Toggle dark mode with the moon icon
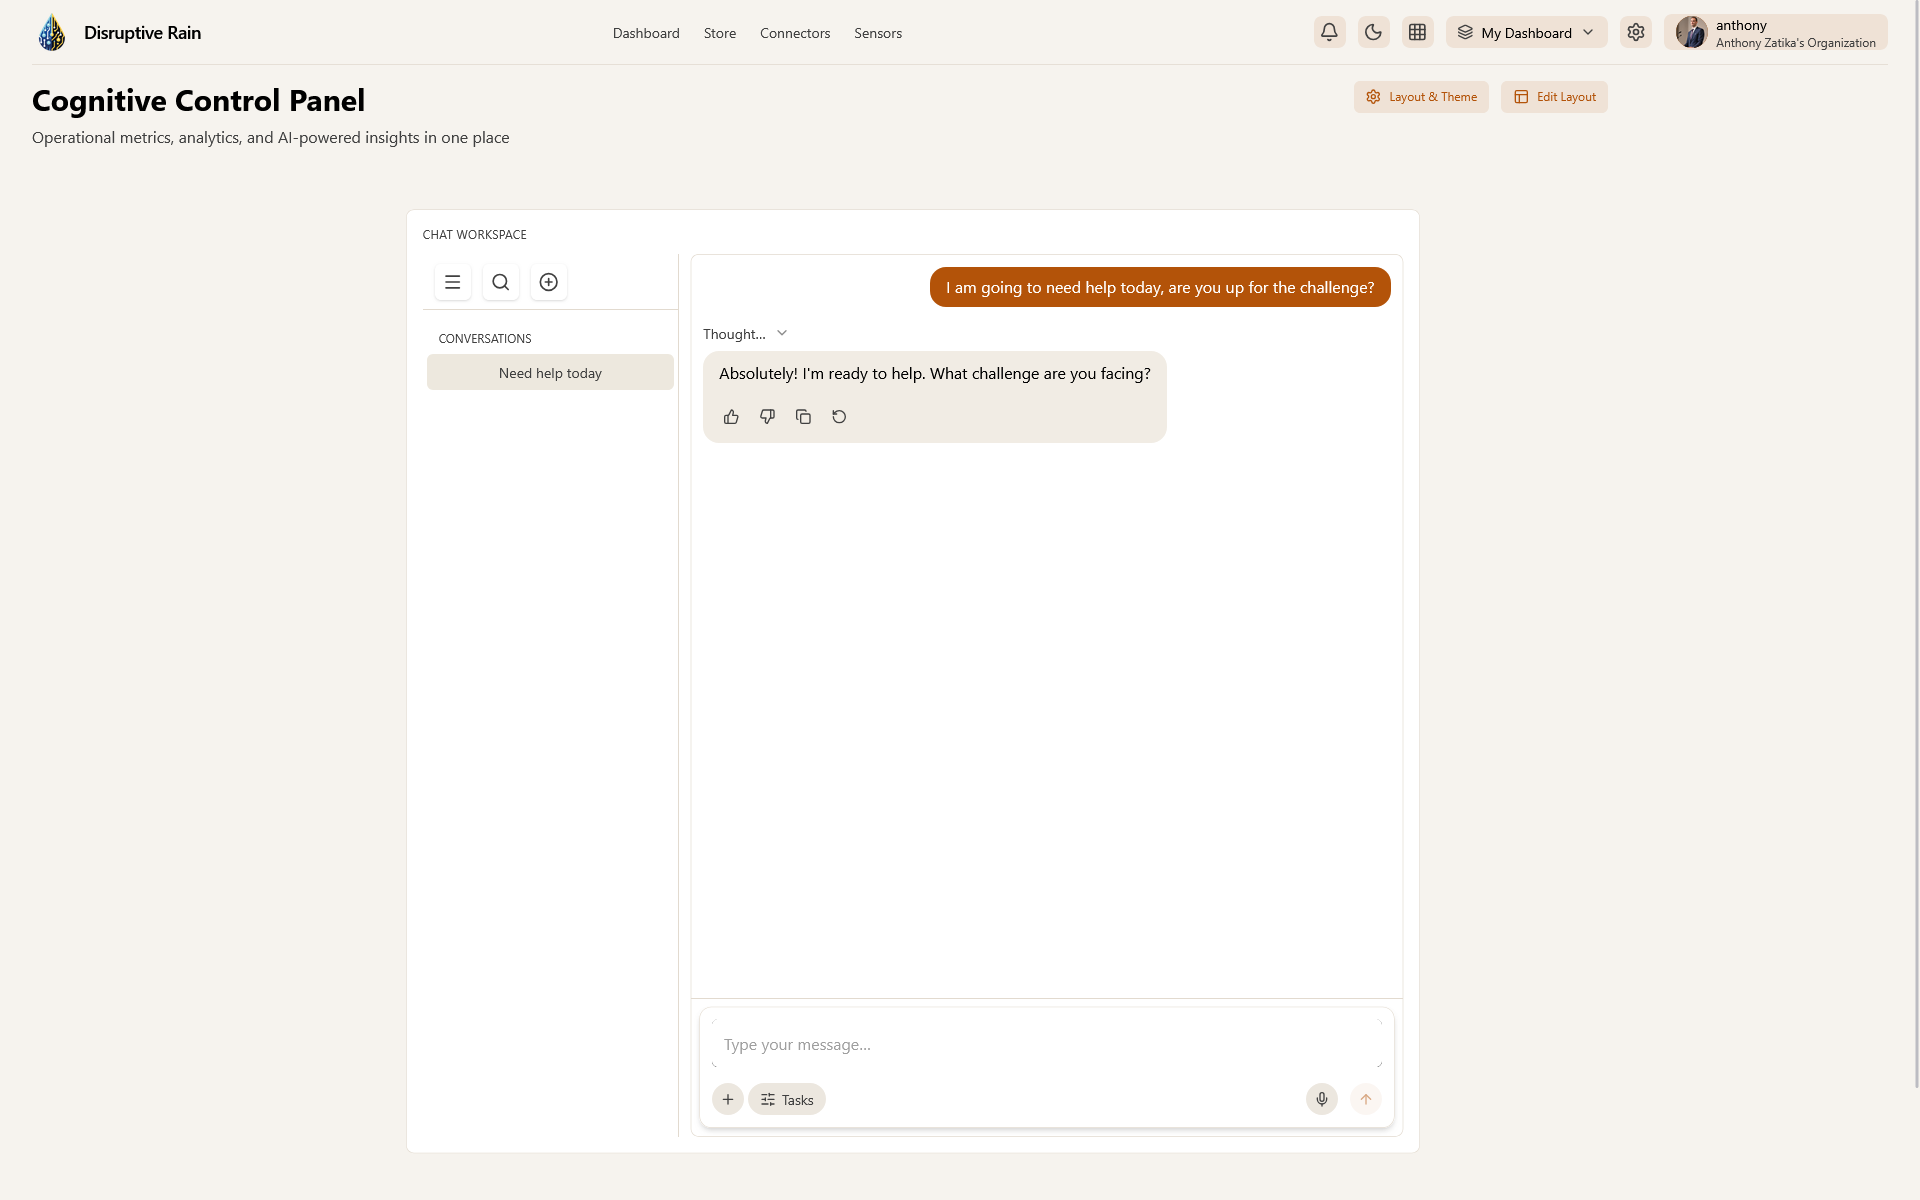1920x1200 pixels. [1372, 32]
